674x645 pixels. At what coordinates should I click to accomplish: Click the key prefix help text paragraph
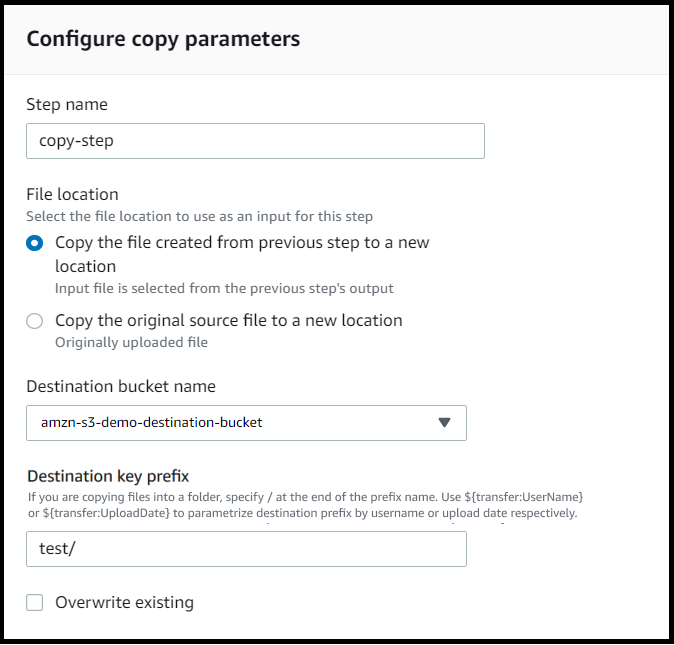point(305,504)
